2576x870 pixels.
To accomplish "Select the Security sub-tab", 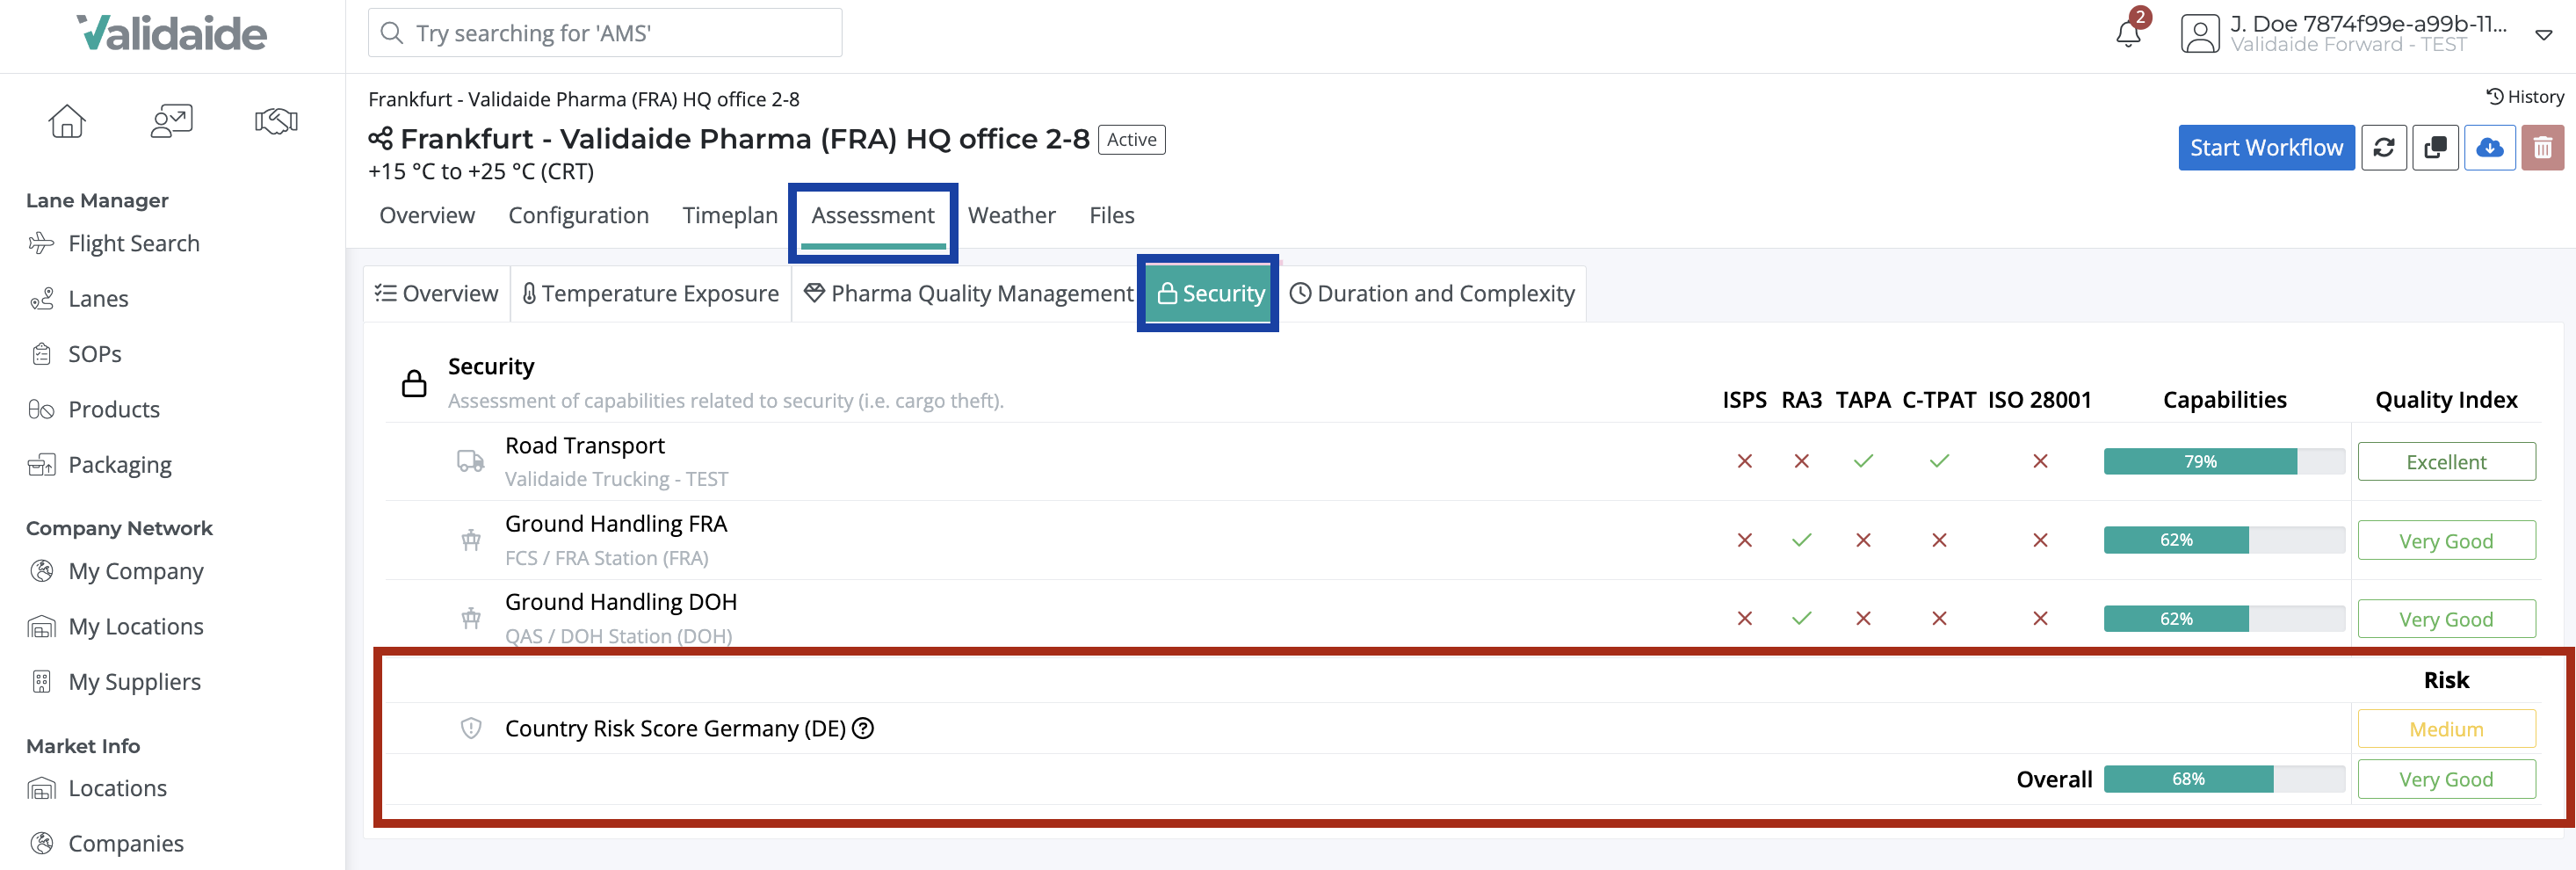I will [1210, 293].
